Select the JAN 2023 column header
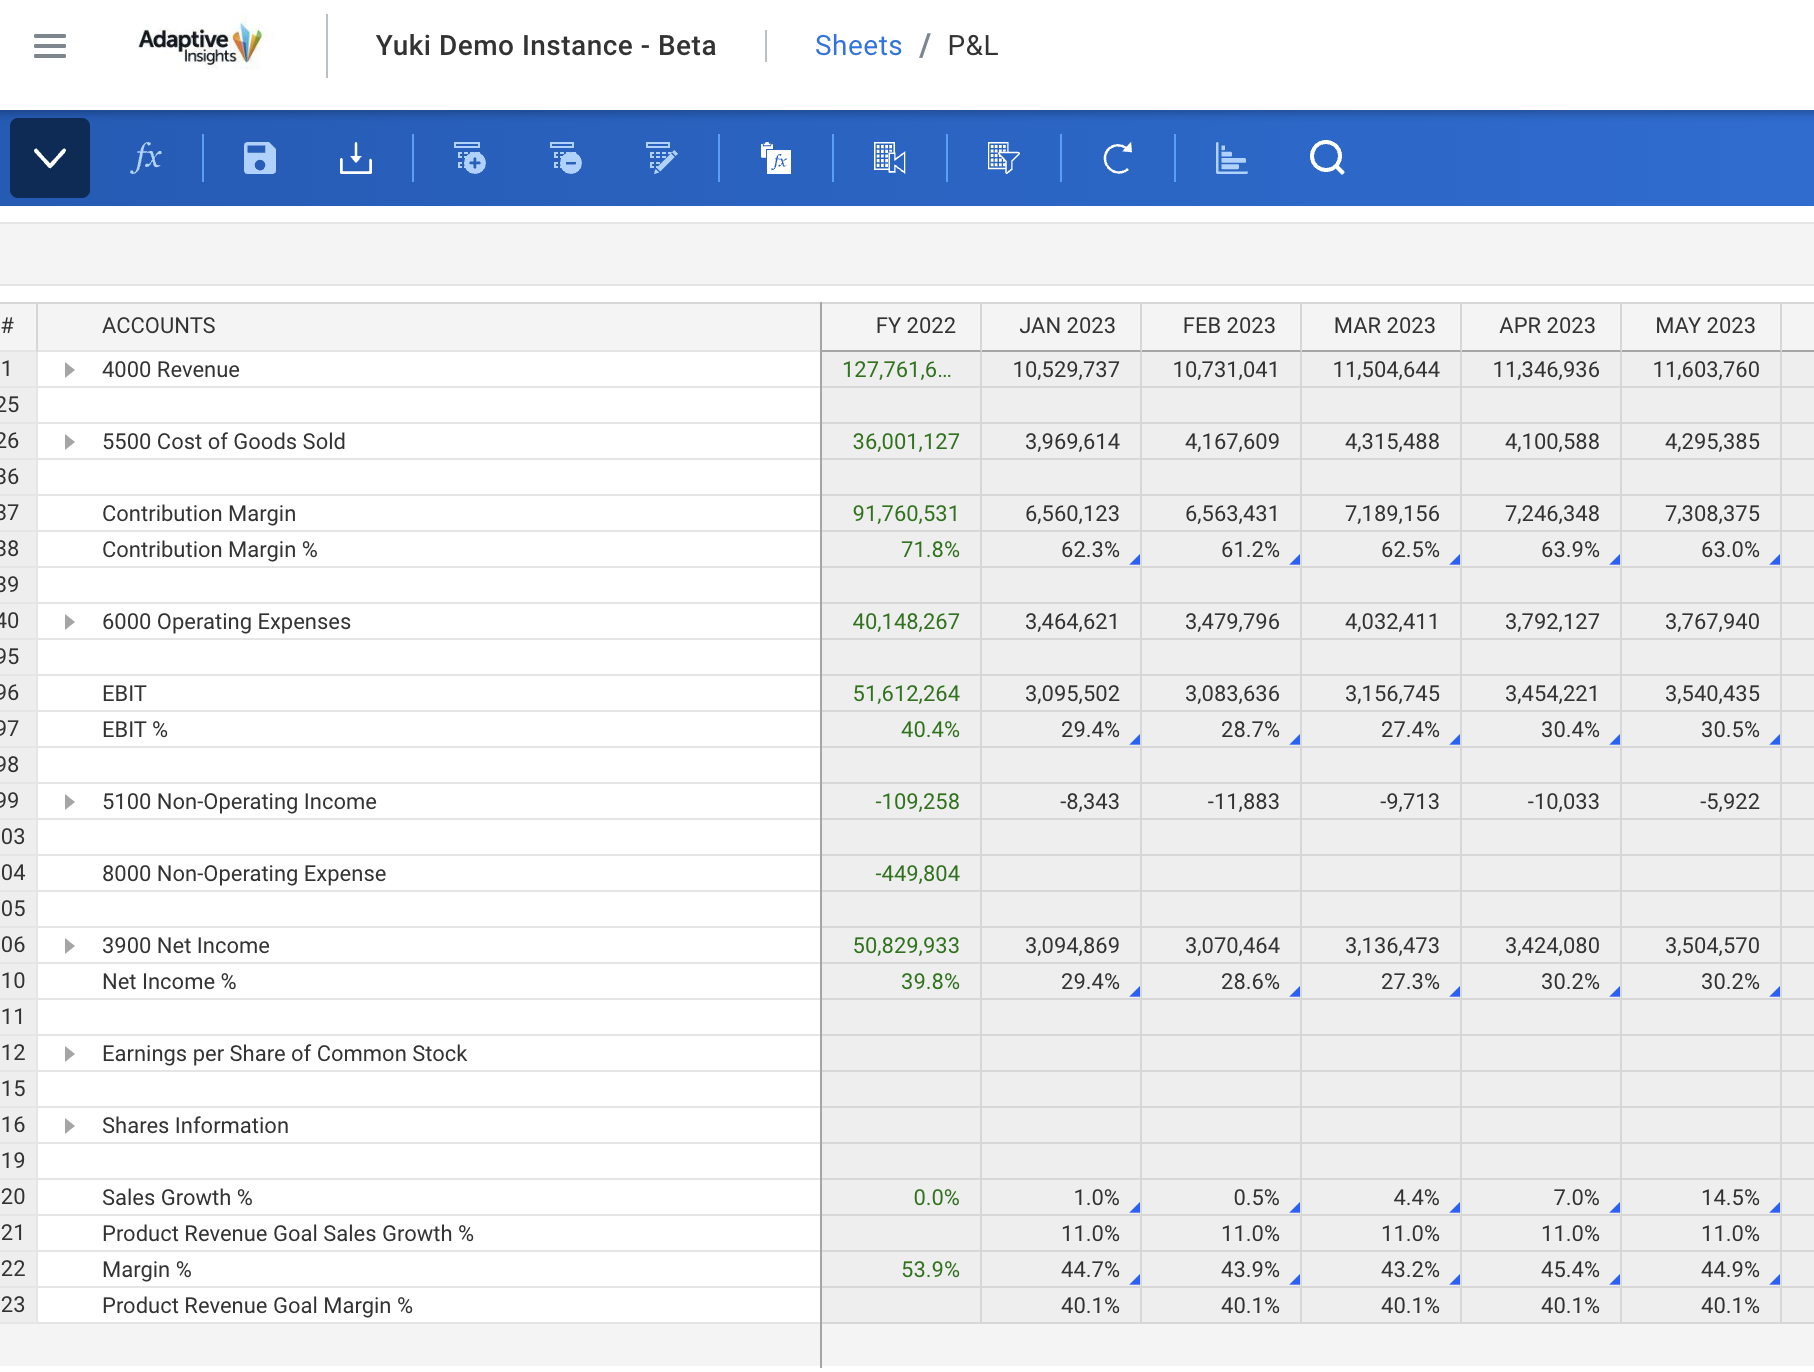 coord(1066,326)
